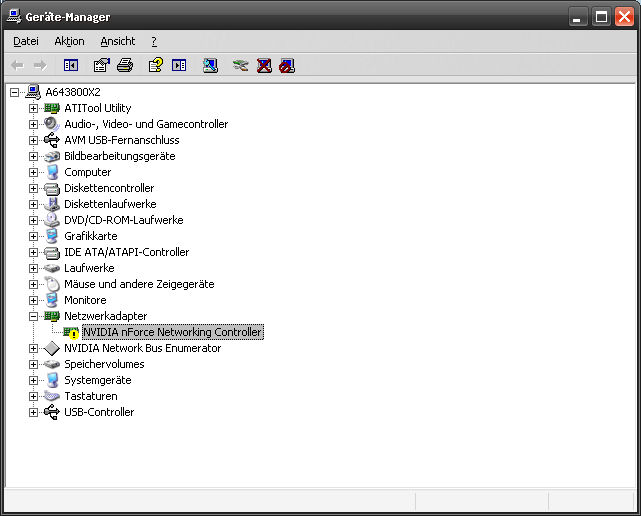641x516 pixels.
Task: Click the Mäuse und andere Zeigegeräte mouse icon
Action: click(x=52, y=284)
